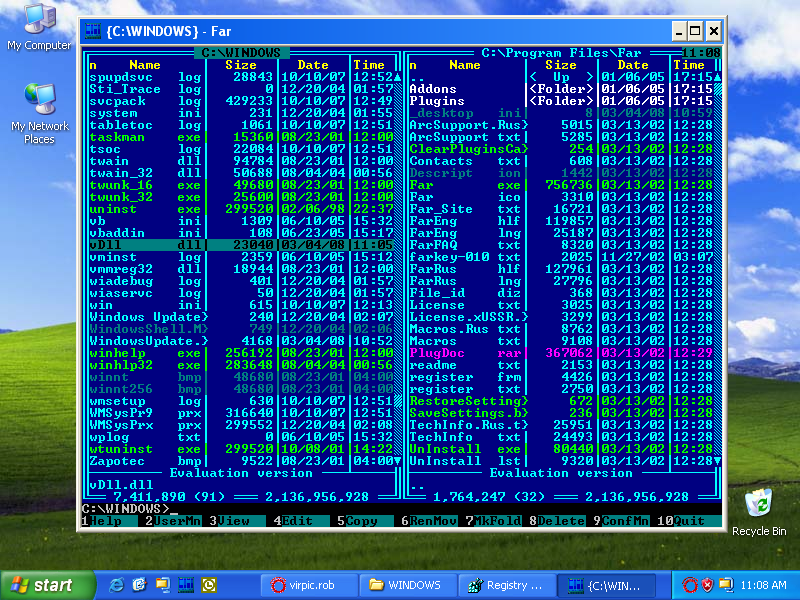Viewport: 800px width, 600px height.
Task: Select the wtuninst exe file
Action: (x=241, y=449)
